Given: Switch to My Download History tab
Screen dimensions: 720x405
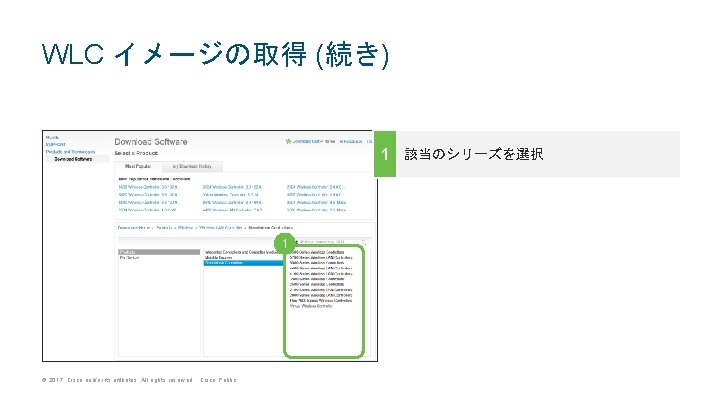Looking at the screenshot, I should (x=192, y=166).
